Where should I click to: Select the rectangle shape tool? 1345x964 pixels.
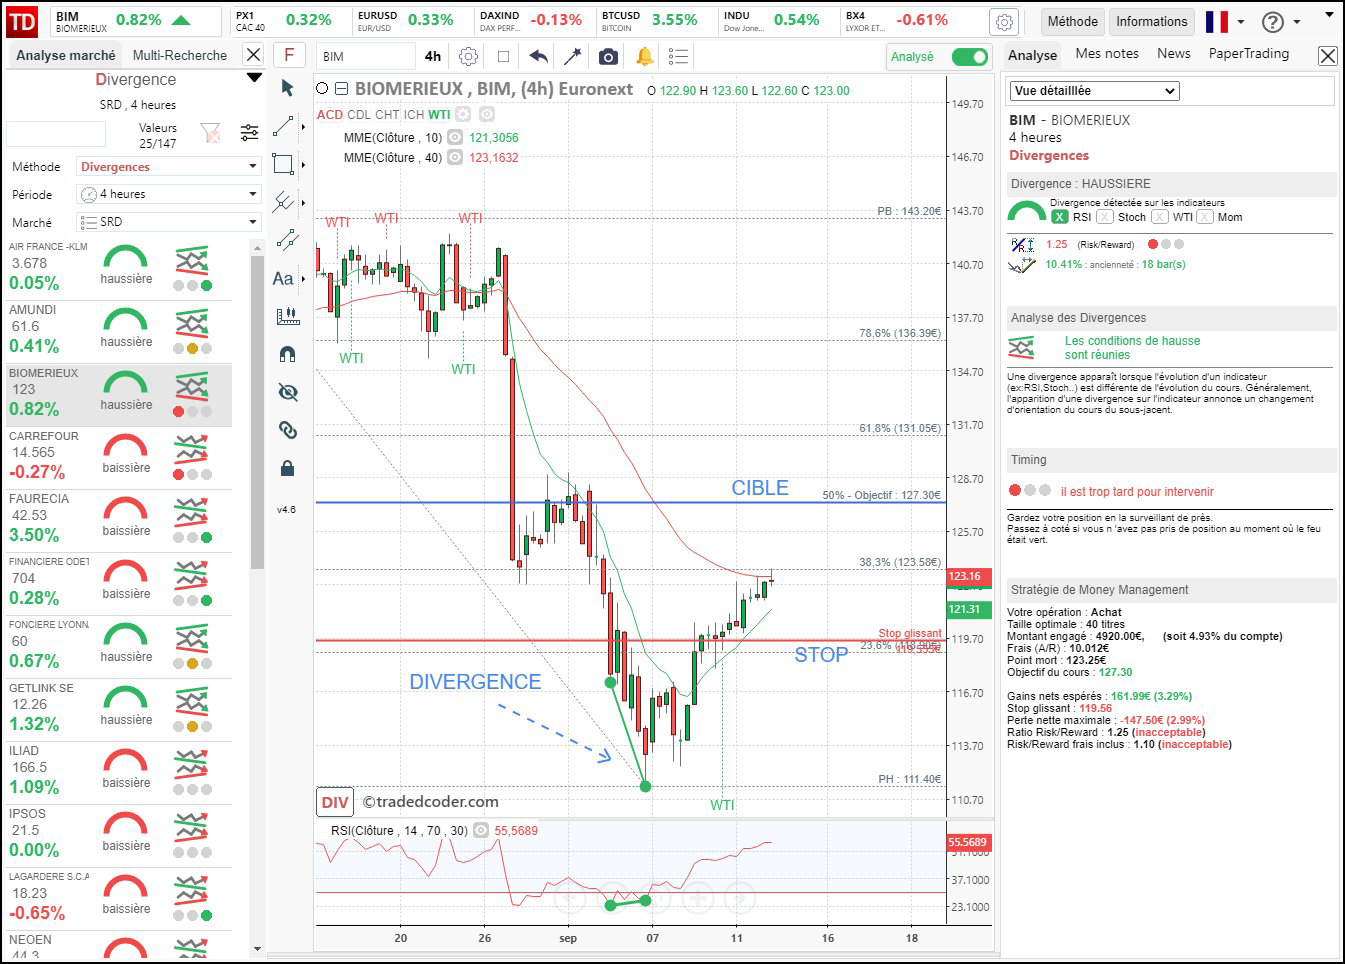[x=284, y=164]
